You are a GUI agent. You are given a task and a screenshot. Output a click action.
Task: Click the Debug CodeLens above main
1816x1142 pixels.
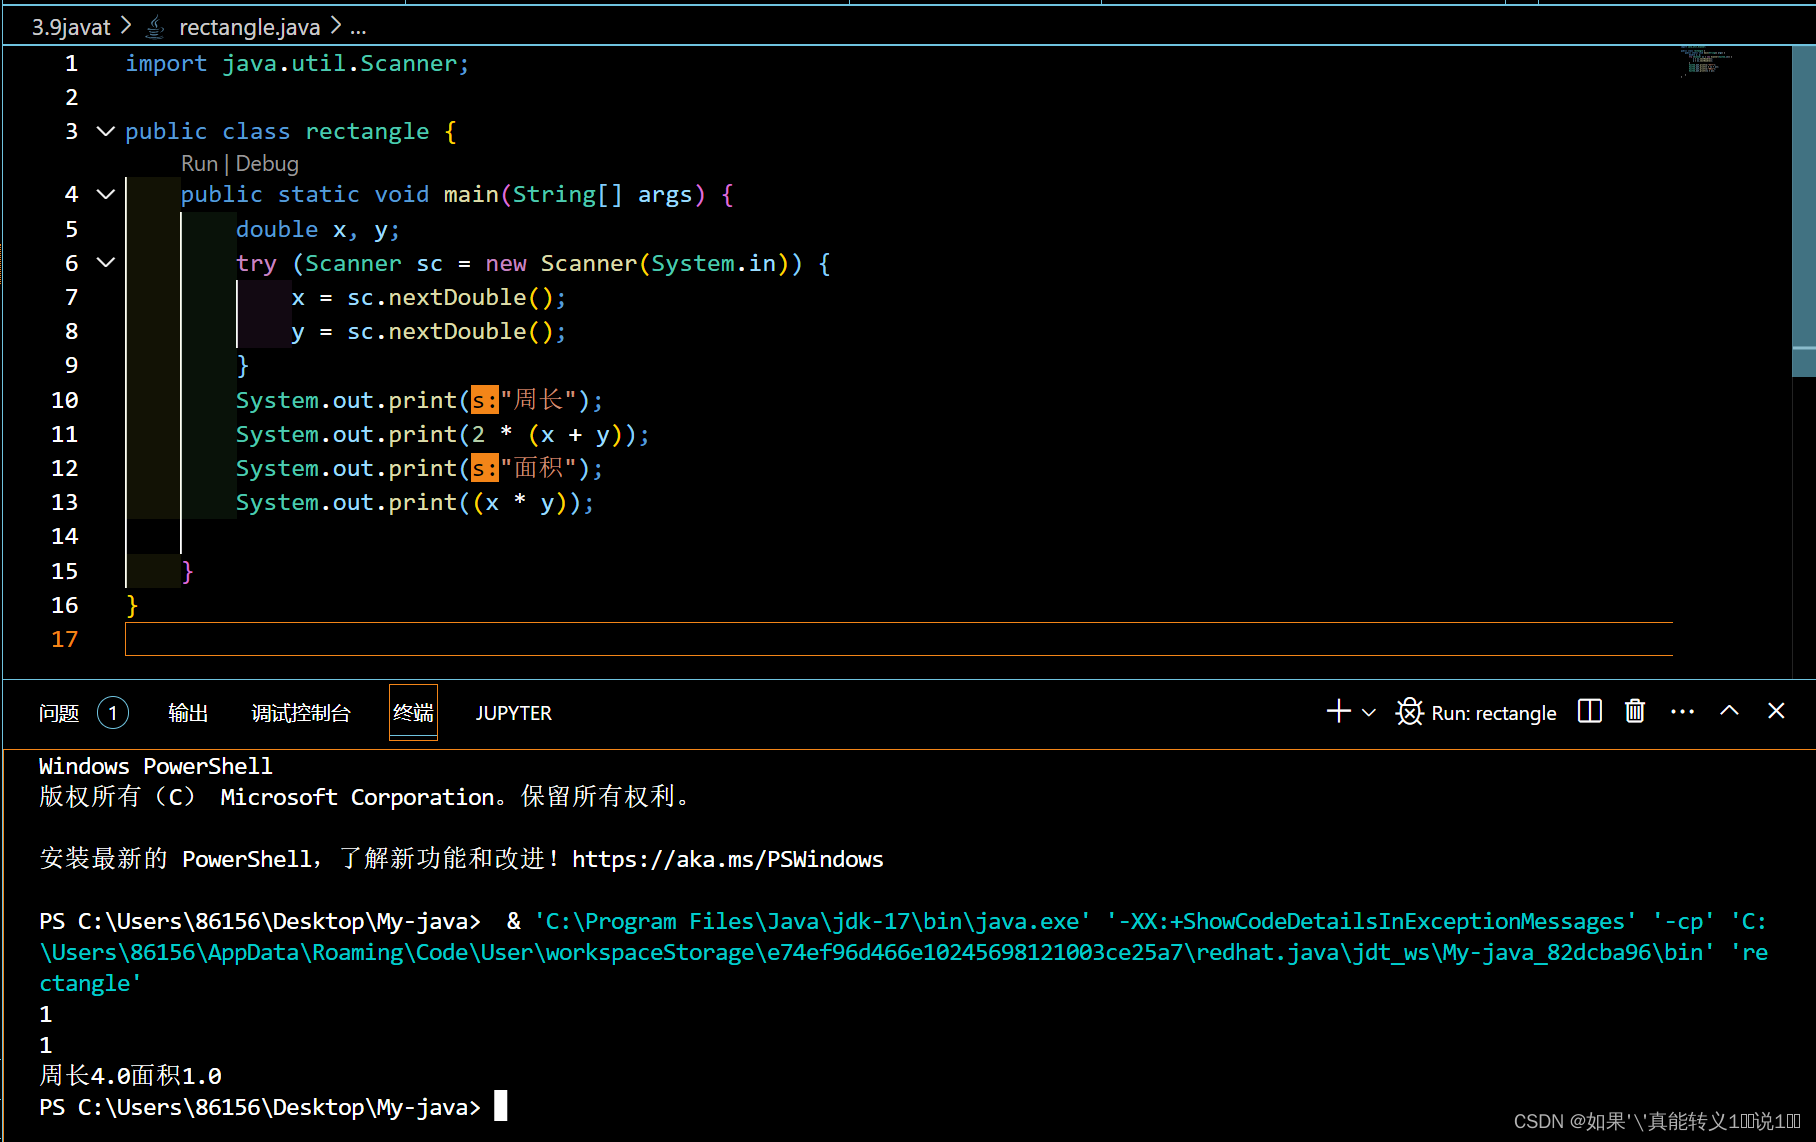(x=267, y=163)
